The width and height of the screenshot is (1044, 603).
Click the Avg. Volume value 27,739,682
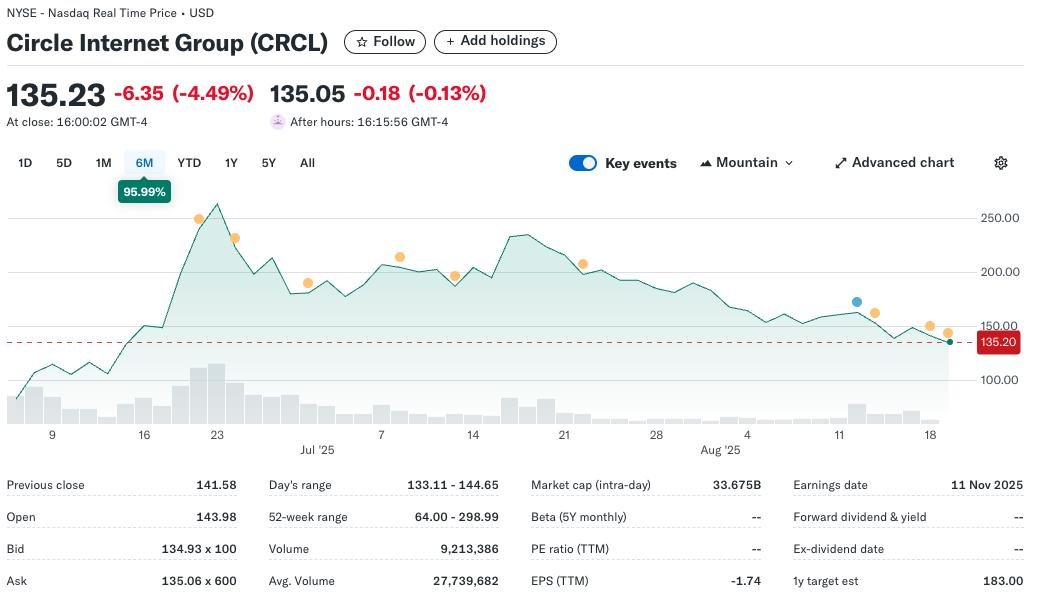[466, 581]
